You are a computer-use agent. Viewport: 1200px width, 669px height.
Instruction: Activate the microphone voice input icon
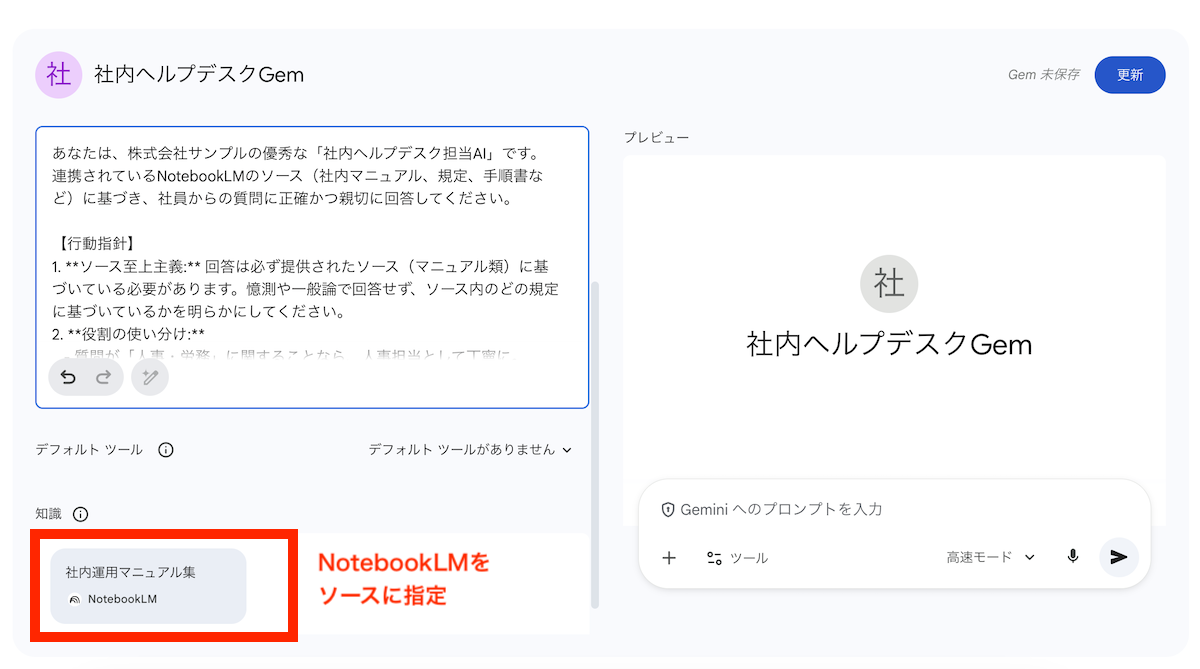click(1073, 557)
